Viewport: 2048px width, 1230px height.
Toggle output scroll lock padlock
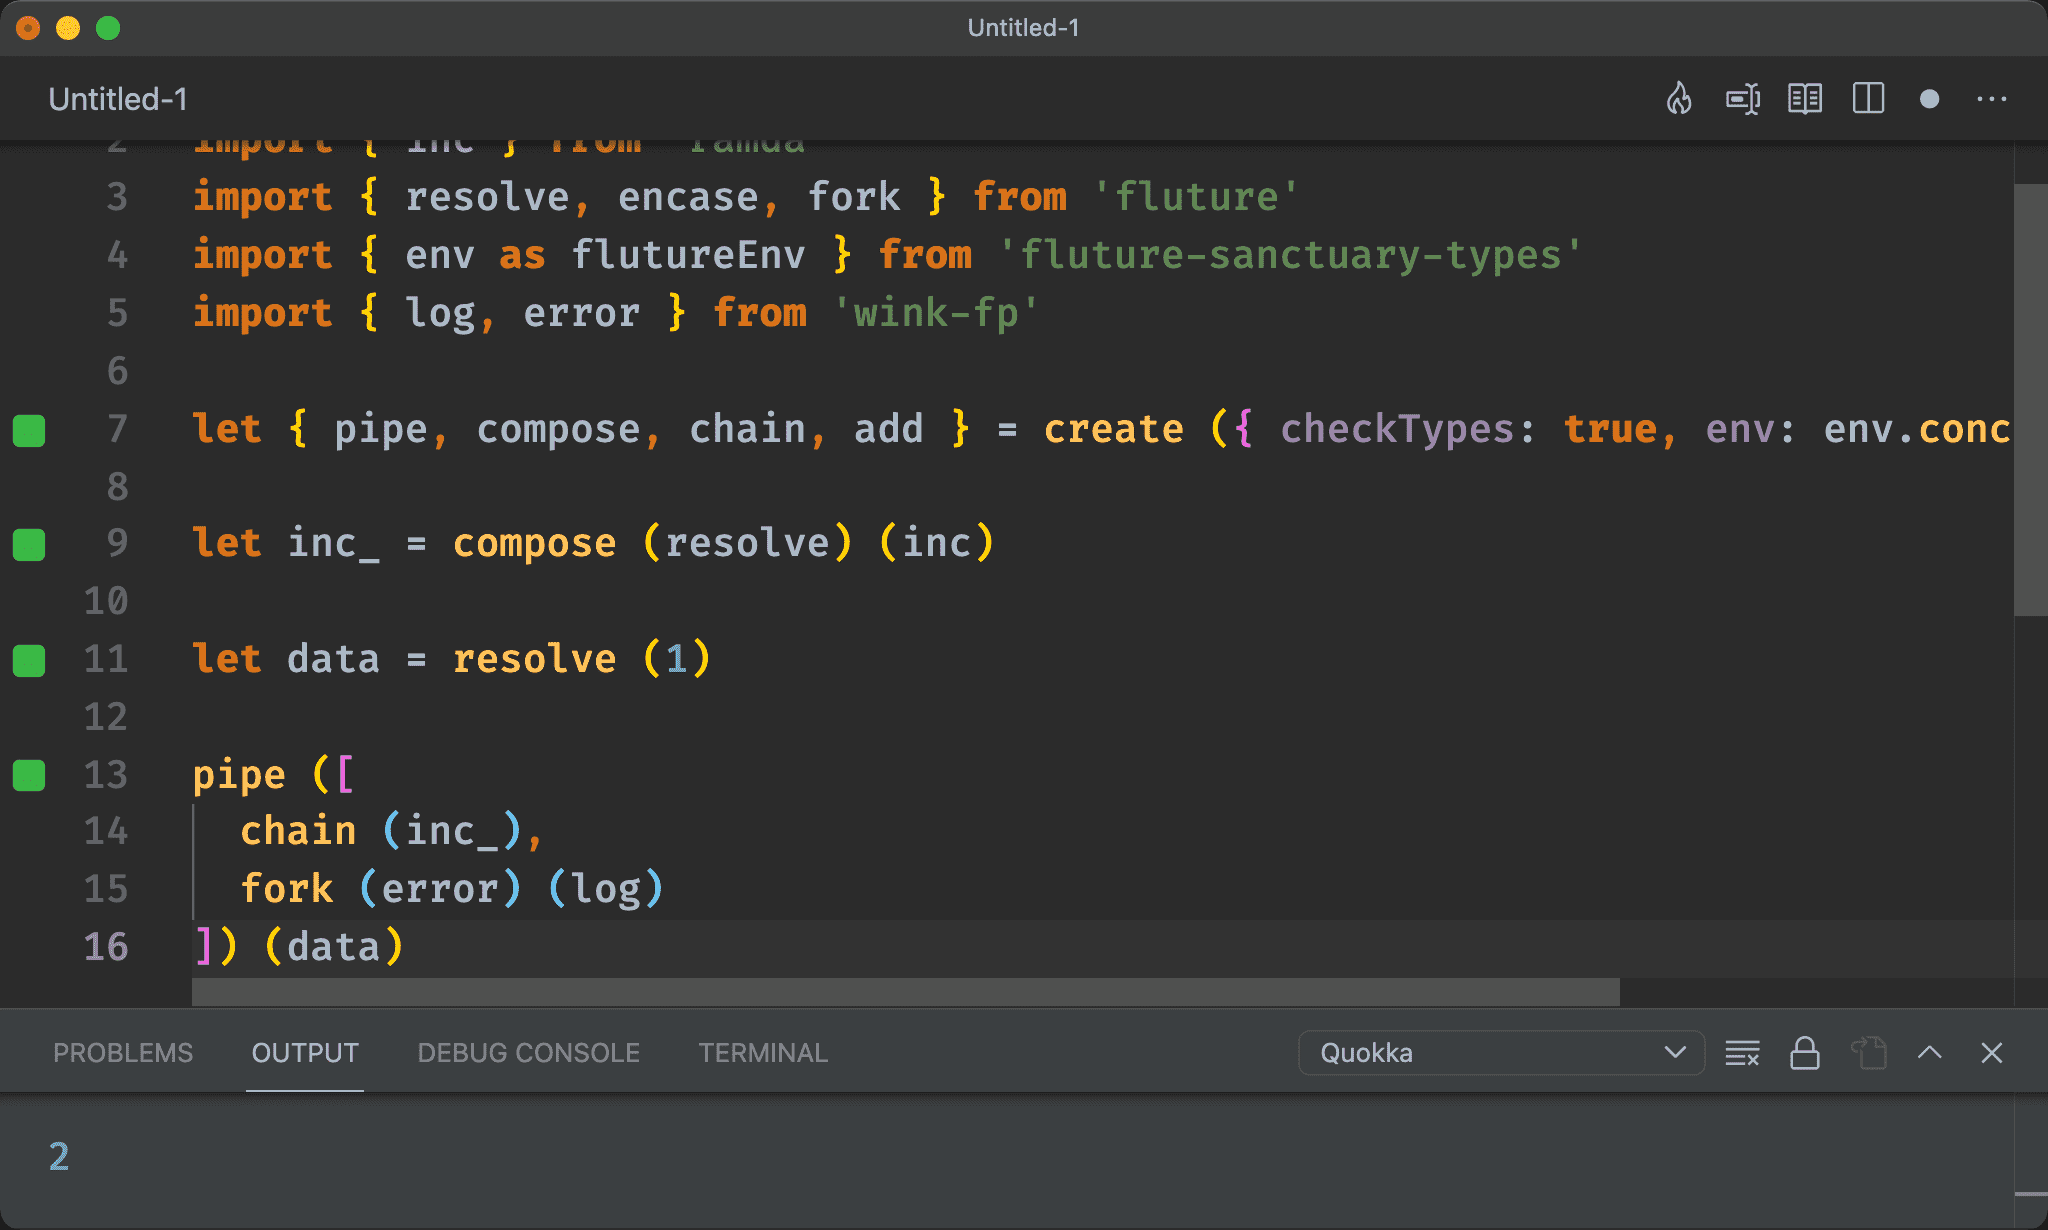coord(1804,1053)
